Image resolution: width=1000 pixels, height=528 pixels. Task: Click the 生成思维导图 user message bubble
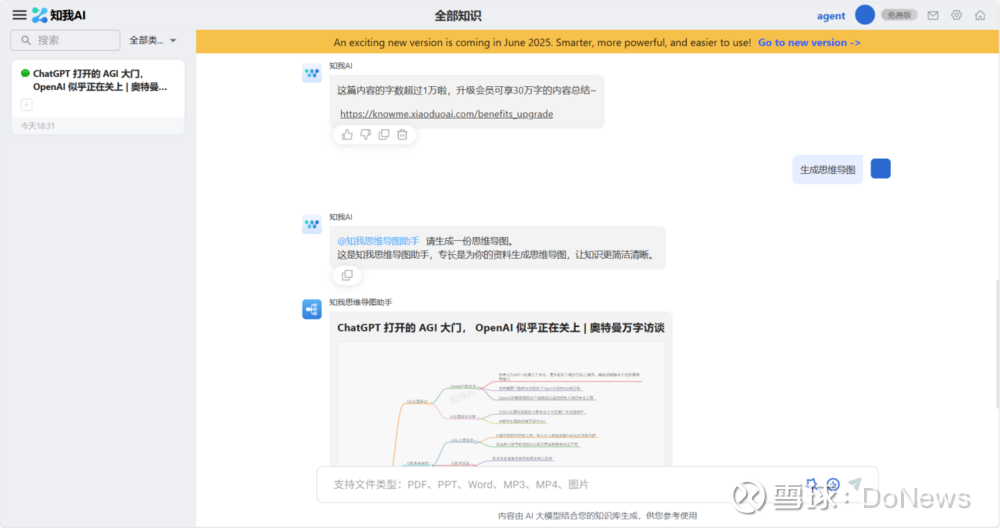(x=827, y=170)
